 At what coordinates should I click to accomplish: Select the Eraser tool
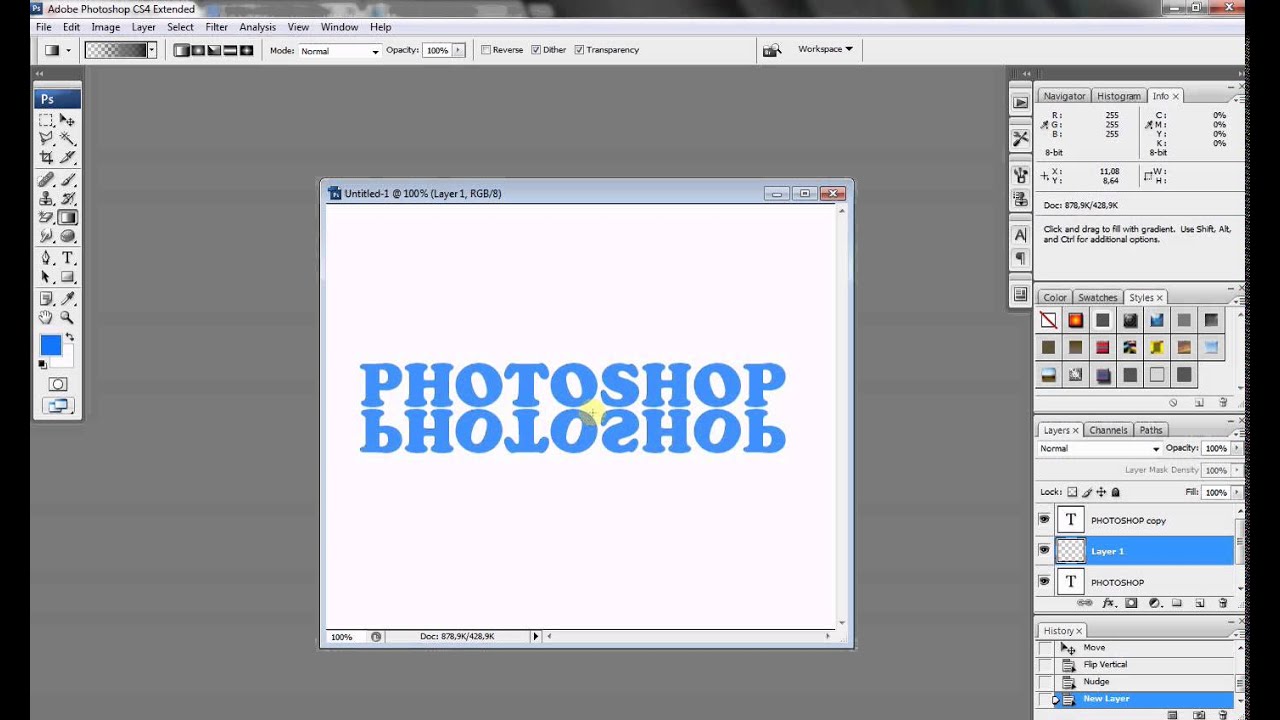click(46, 217)
